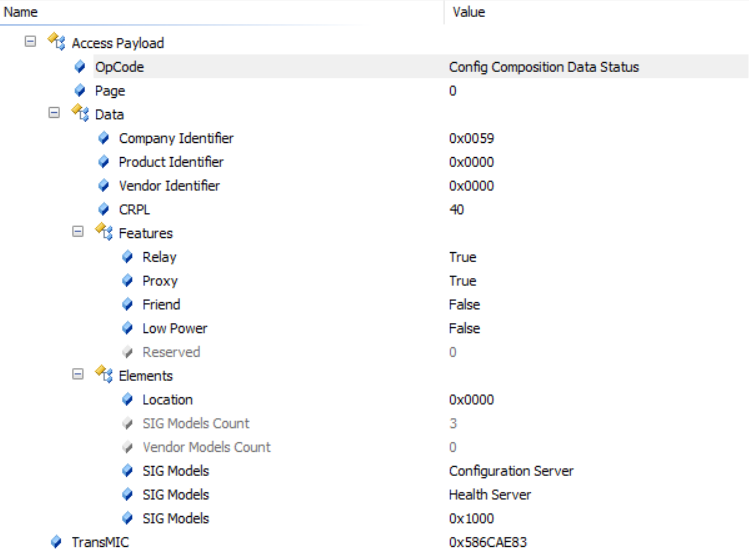The image size is (749, 554).
Task: Select the Health Server value
Action: tap(490, 494)
